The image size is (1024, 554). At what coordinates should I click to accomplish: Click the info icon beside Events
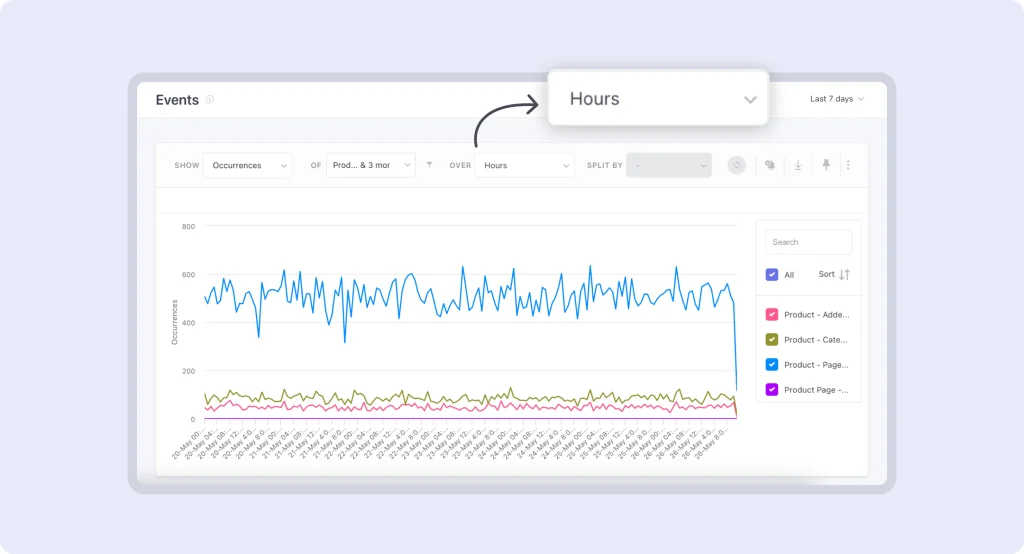click(x=210, y=100)
